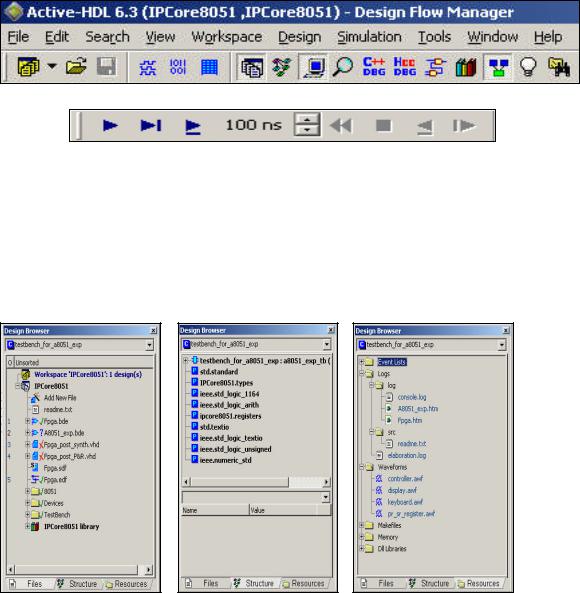580x593 pixels.
Task: Click horizontal scrollbar under package list
Action: [x=256, y=482]
